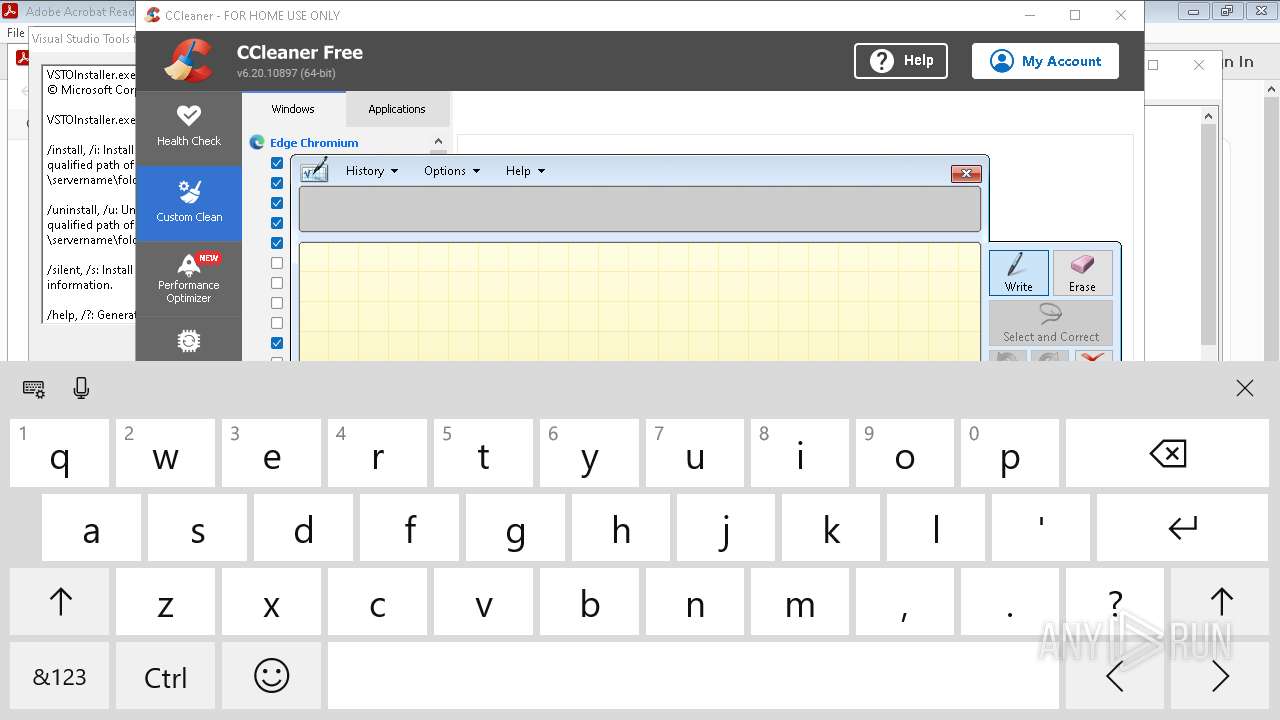Enable the first unchecked box under Edge Chromium
The width and height of the screenshot is (1280, 720).
pyautogui.click(x=277, y=263)
